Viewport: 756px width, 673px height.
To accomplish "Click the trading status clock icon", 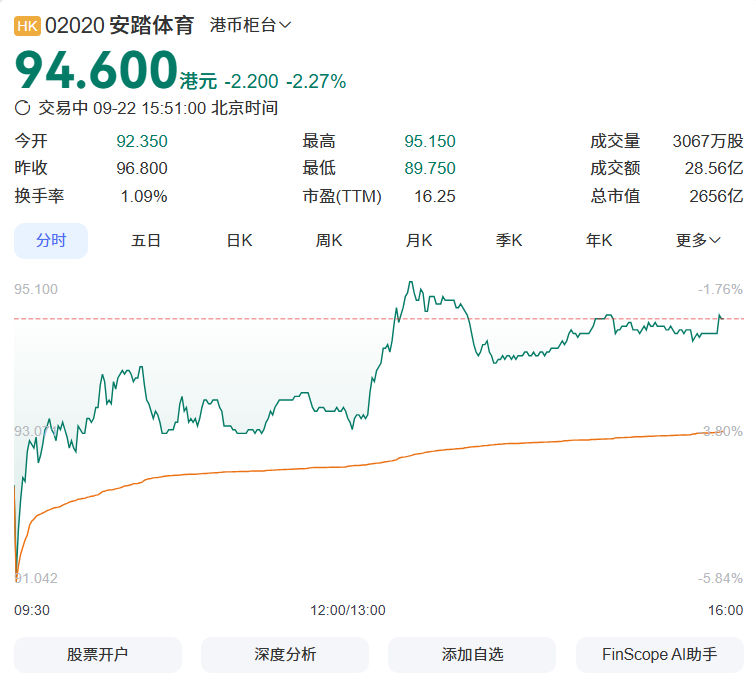I will 23,108.
